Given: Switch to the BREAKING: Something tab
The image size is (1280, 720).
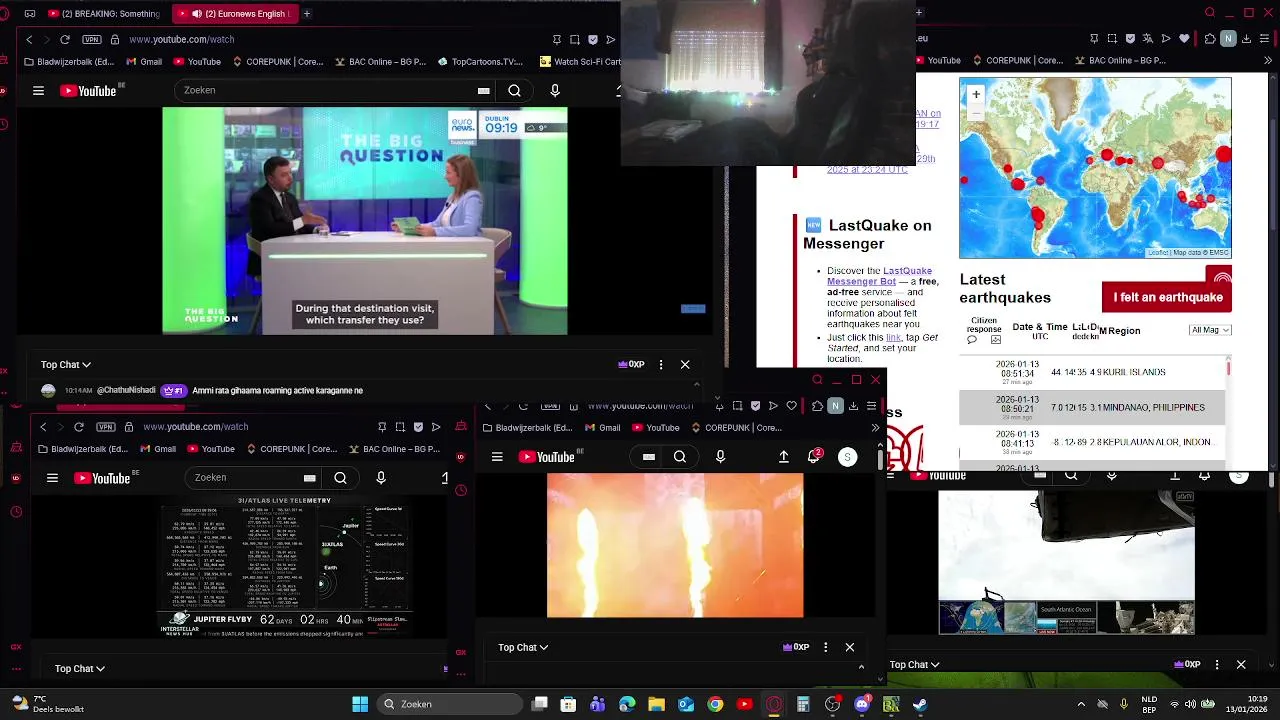Looking at the screenshot, I should tap(103, 14).
